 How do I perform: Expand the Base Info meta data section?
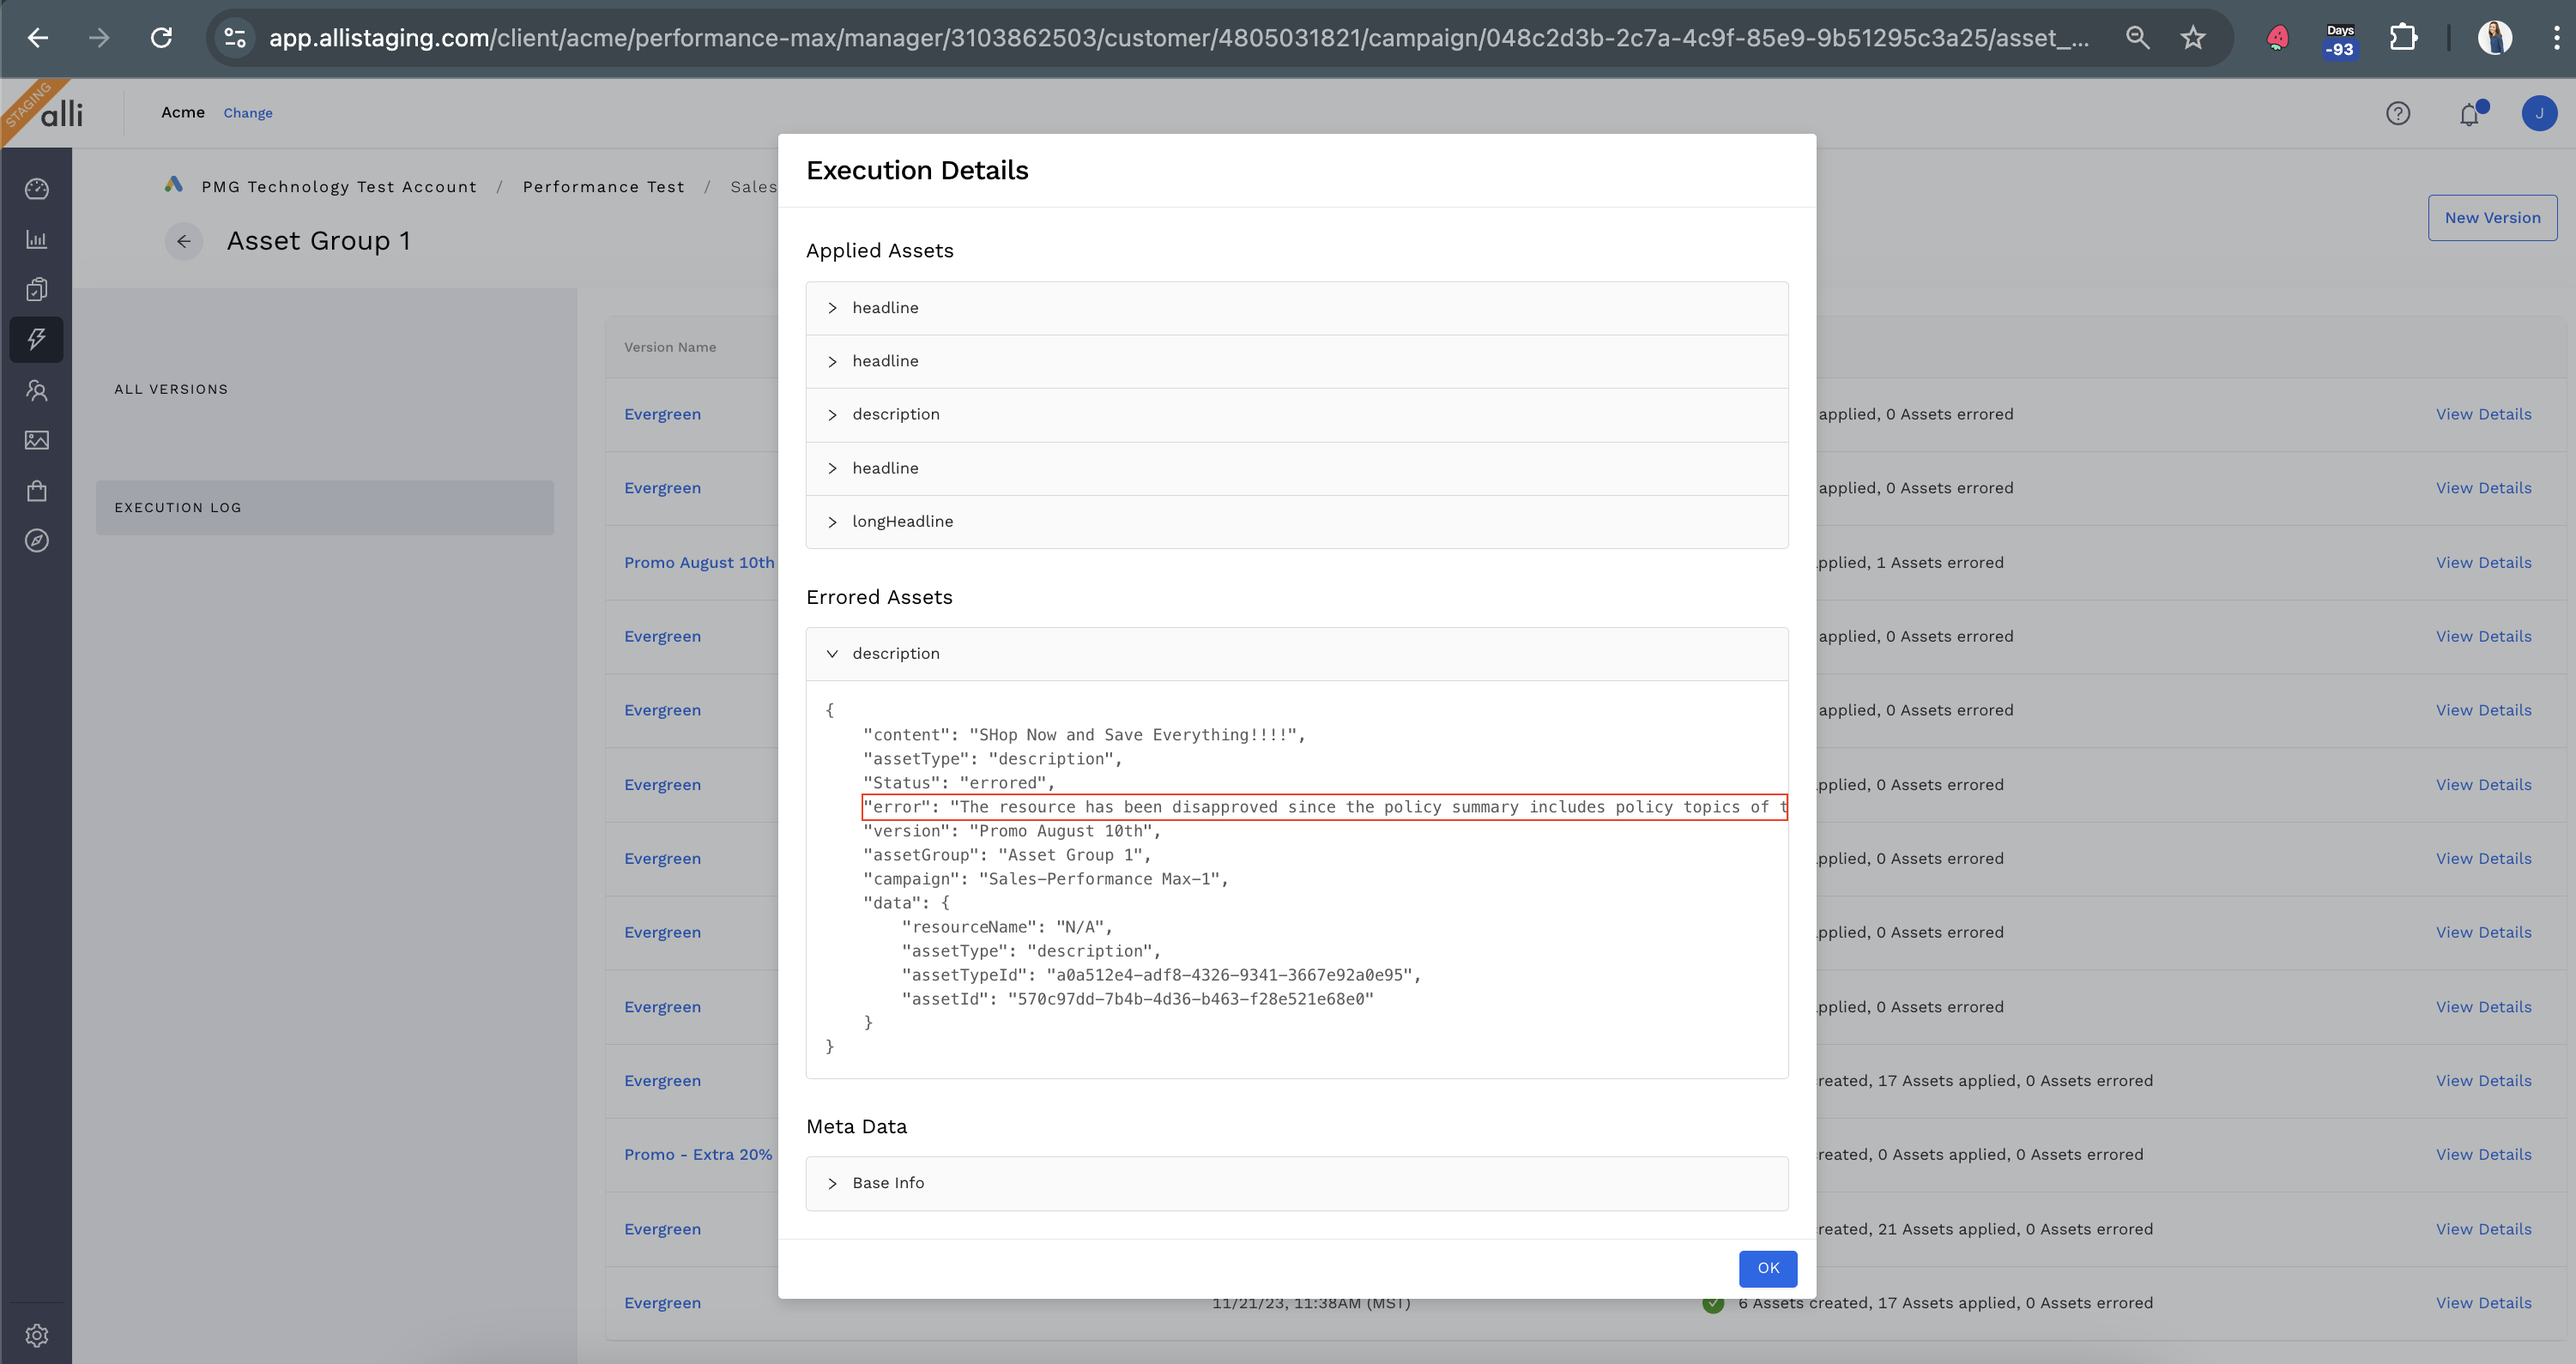point(887,1183)
